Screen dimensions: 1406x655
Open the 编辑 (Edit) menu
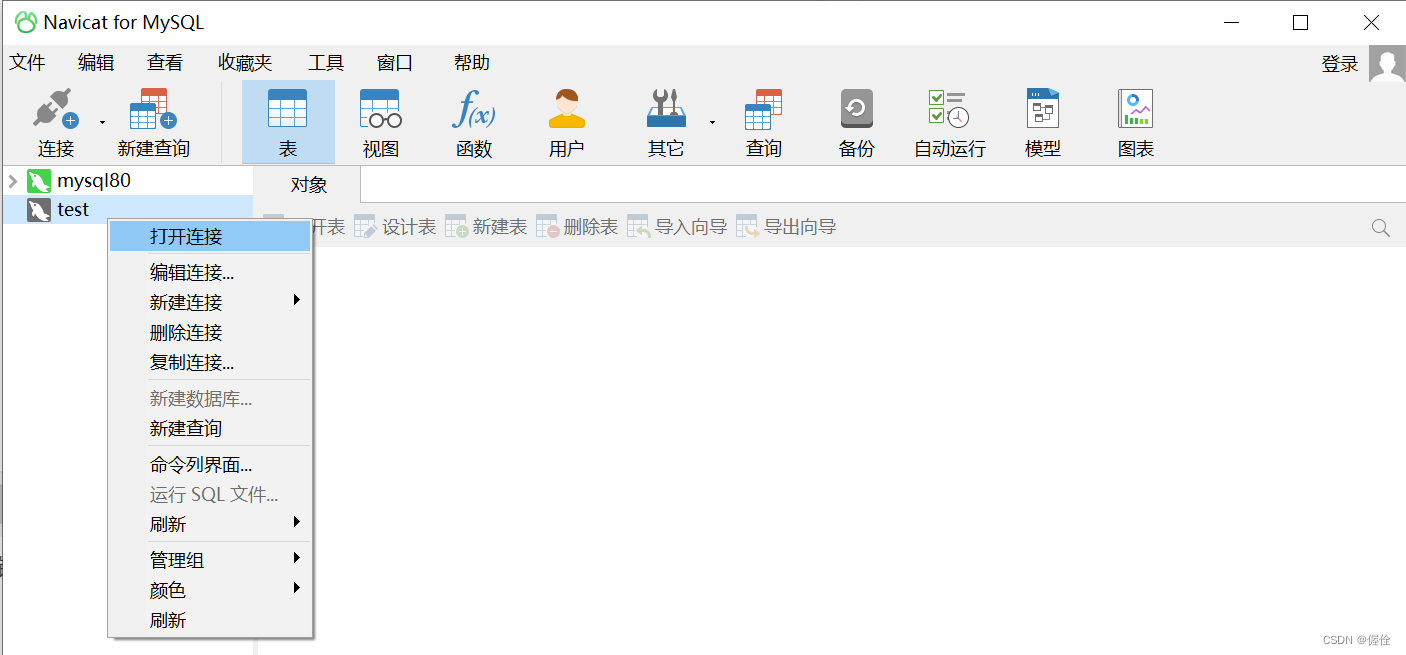pyautogui.click(x=96, y=63)
